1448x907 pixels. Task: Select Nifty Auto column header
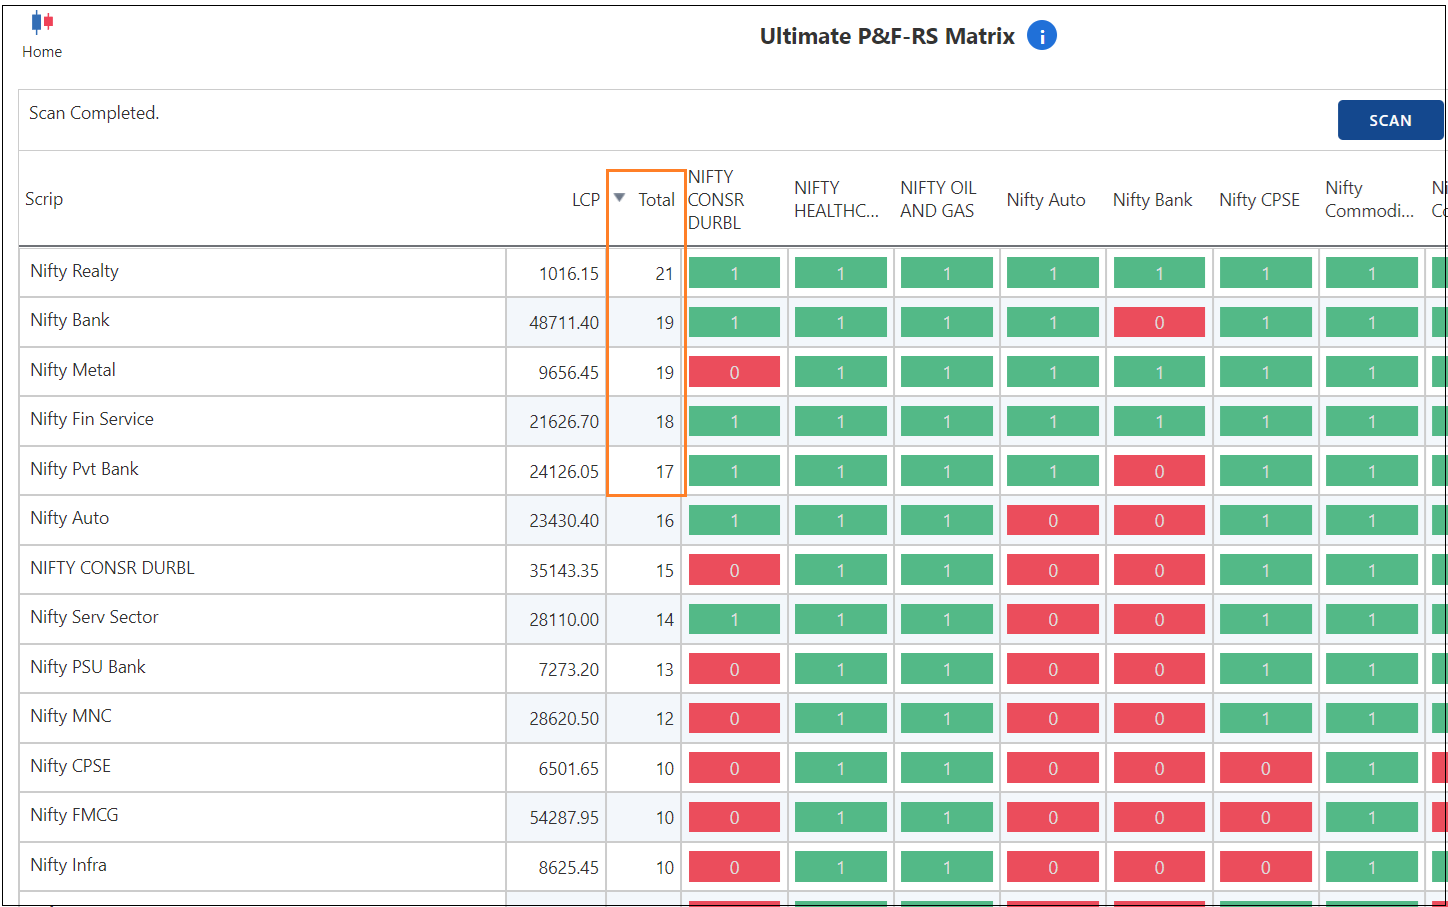1046,200
